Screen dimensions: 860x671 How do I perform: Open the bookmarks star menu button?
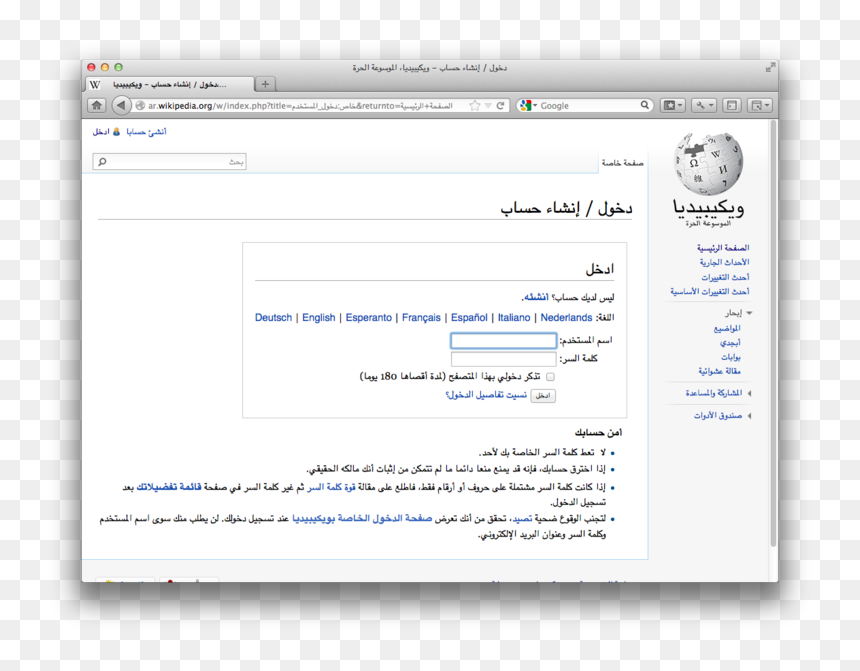tap(672, 105)
